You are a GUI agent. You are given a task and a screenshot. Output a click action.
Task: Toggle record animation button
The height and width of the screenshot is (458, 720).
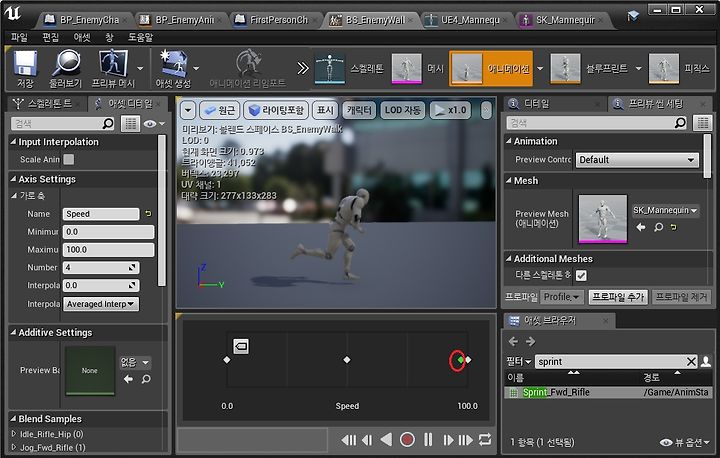[407, 440]
